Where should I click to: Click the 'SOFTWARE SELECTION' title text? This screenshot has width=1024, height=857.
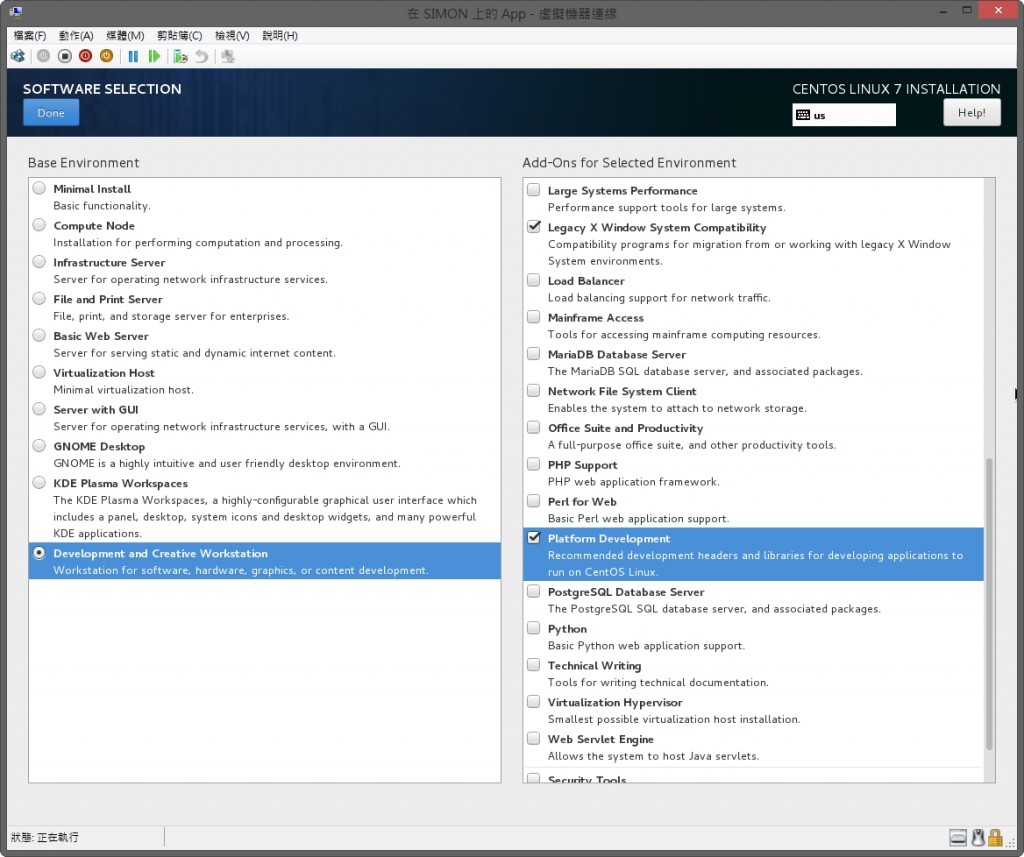102,89
